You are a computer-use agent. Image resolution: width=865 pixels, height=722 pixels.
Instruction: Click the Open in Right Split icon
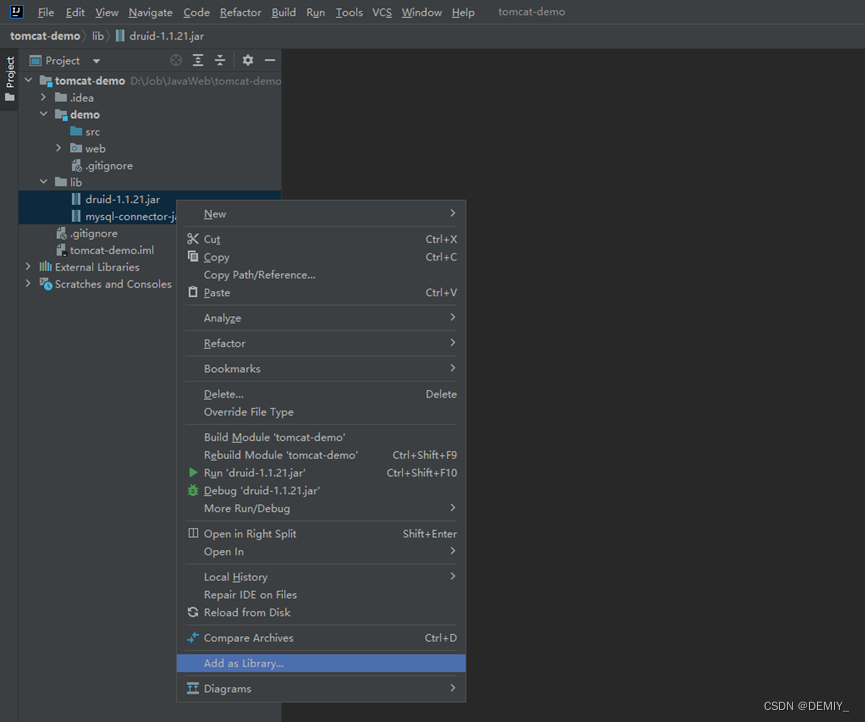pos(193,533)
